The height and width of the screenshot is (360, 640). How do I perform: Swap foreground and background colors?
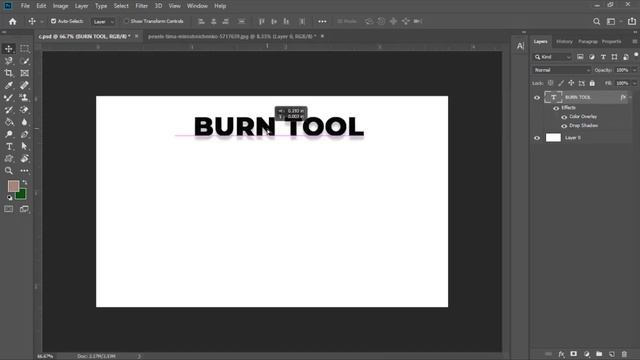tap(25, 182)
